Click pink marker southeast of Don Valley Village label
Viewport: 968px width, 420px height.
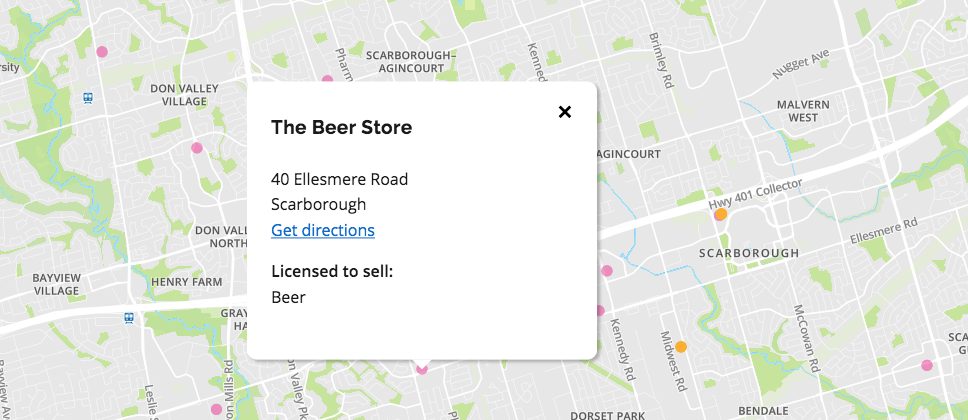(x=197, y=148)
